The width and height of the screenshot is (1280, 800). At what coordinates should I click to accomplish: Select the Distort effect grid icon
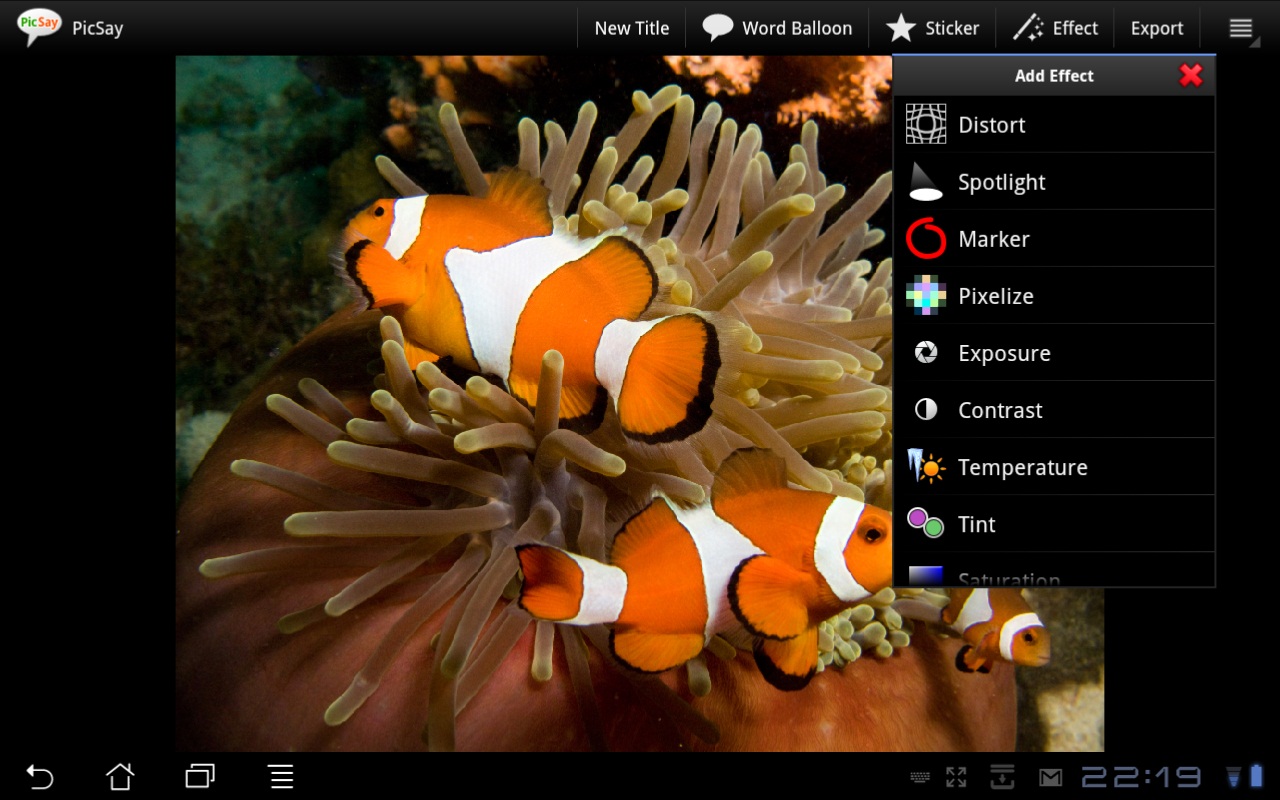tap(926, 124)
